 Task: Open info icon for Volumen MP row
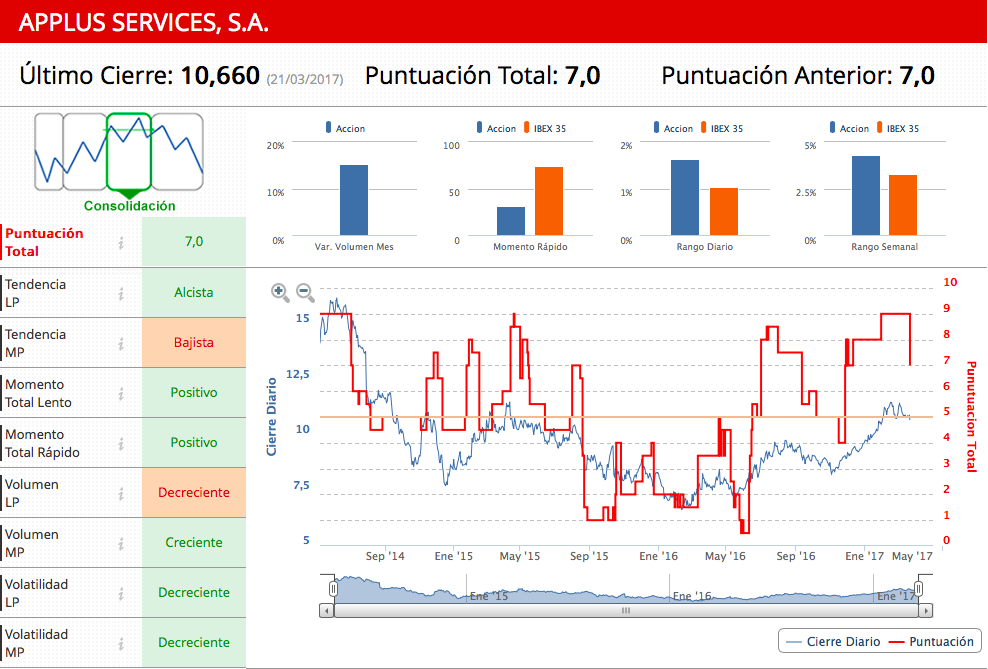tap(121, 544)
